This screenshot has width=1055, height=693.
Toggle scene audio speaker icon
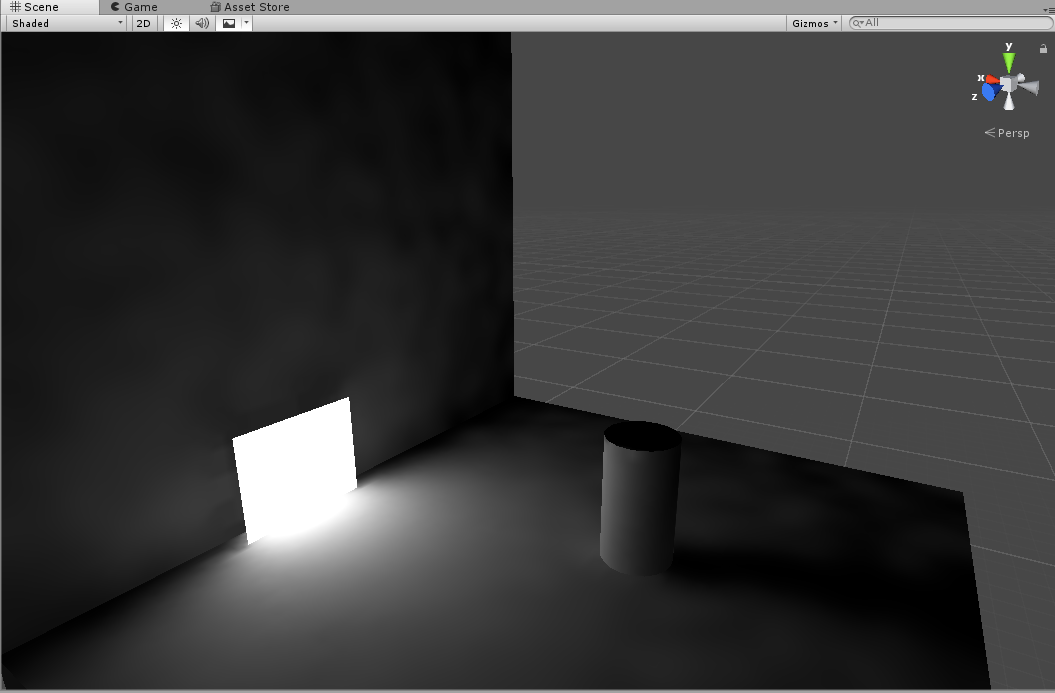[x=202, y=23]
